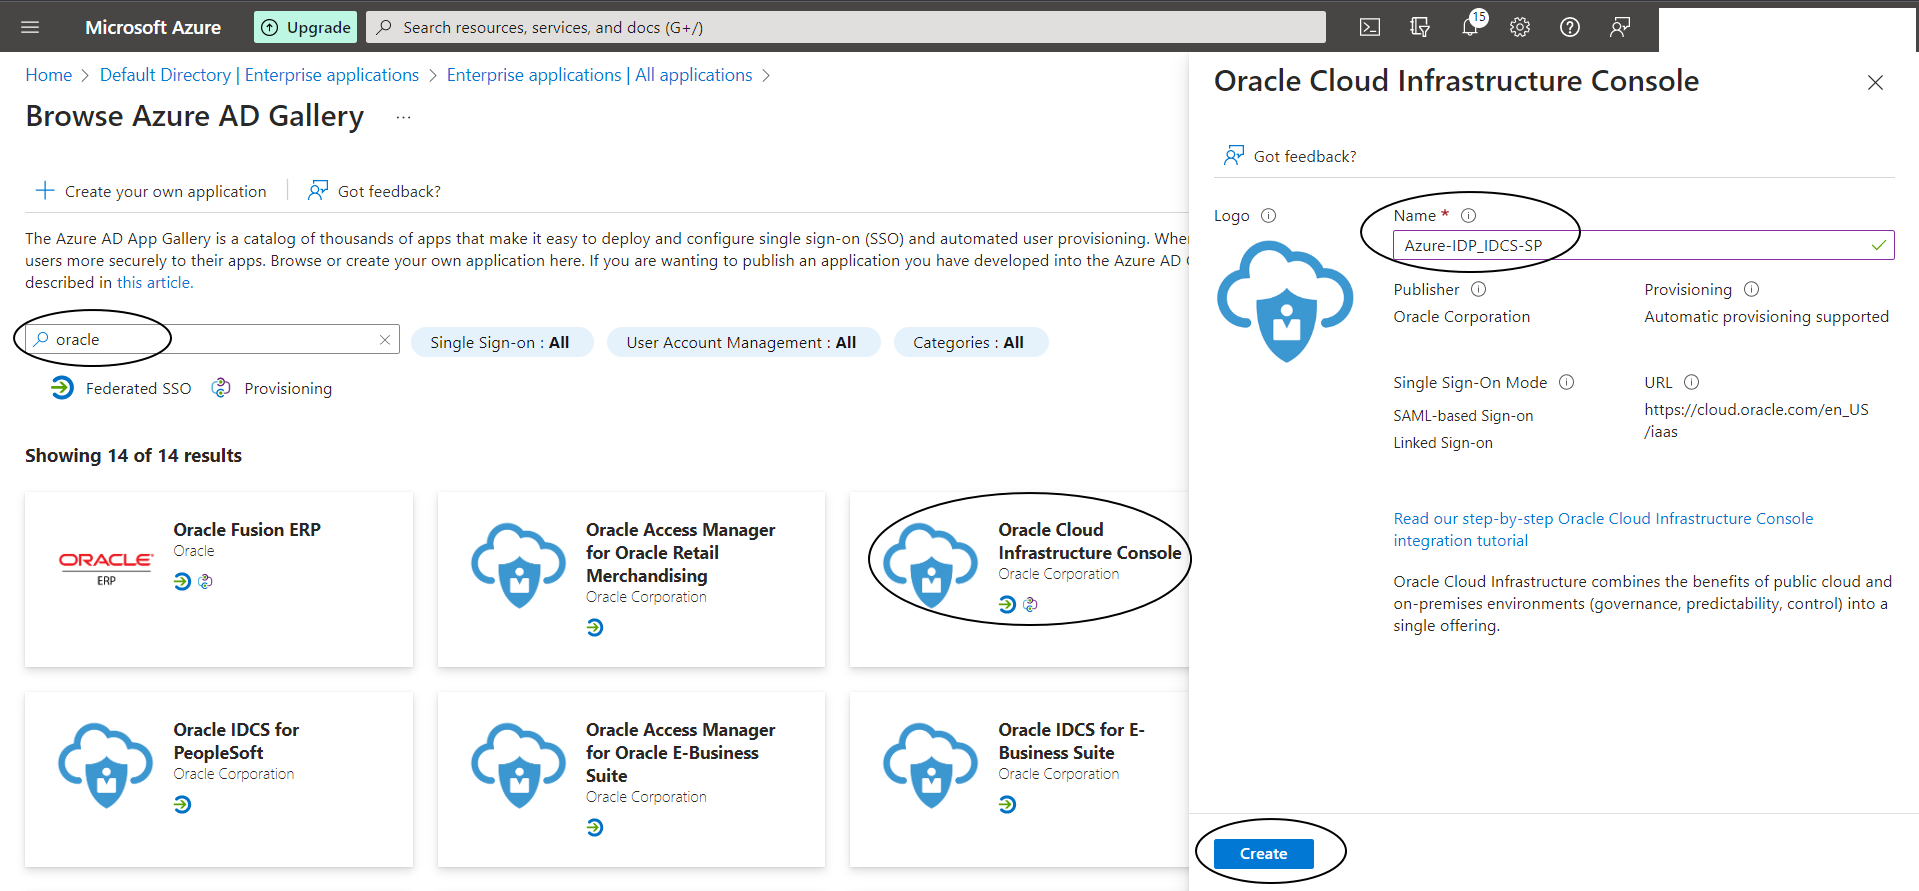1919x891 pixels.
Task: Open the Categories filter
Action: click(968, 343)
